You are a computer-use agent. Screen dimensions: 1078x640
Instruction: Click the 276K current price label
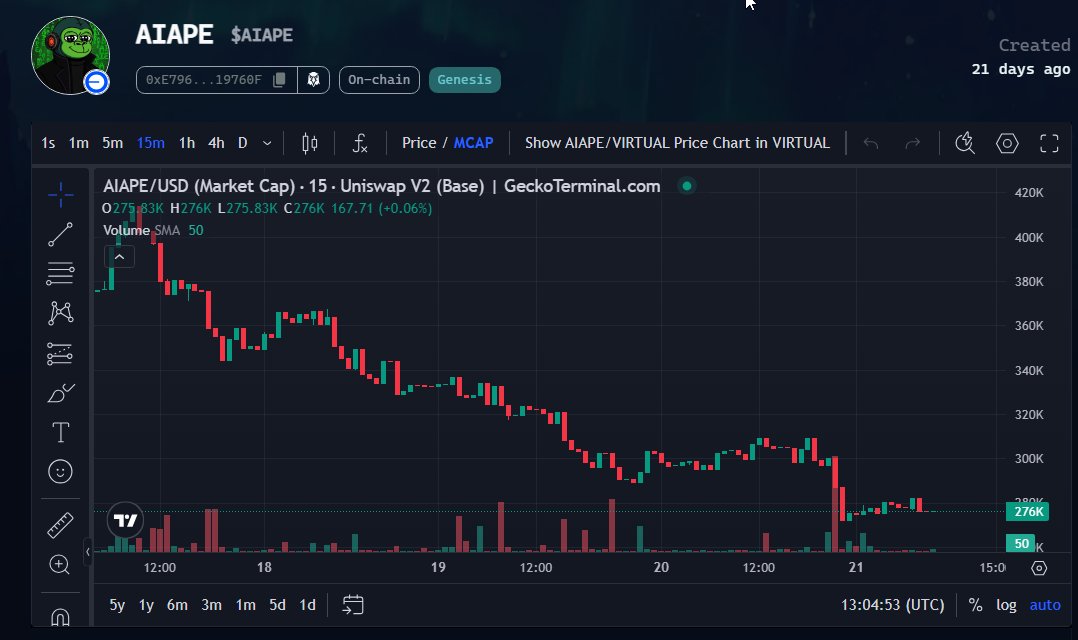[1028, 511]
